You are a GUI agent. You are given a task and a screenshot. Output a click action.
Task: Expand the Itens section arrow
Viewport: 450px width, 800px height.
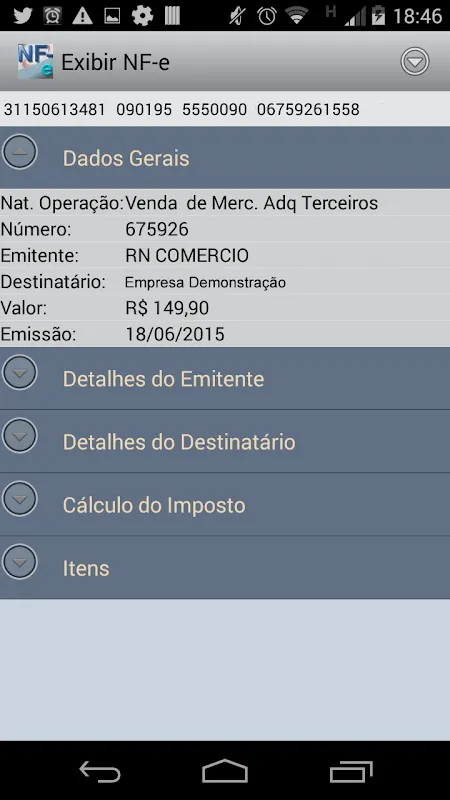pyautogui.click(x=19, y=562)
